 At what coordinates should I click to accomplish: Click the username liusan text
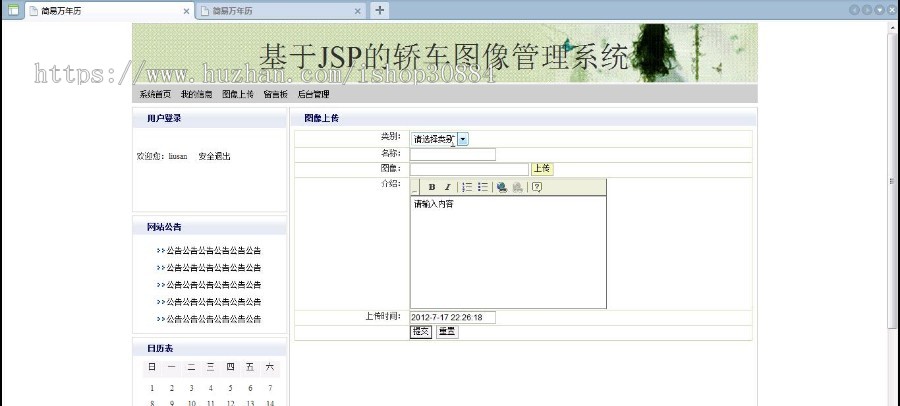pos(178,156)
